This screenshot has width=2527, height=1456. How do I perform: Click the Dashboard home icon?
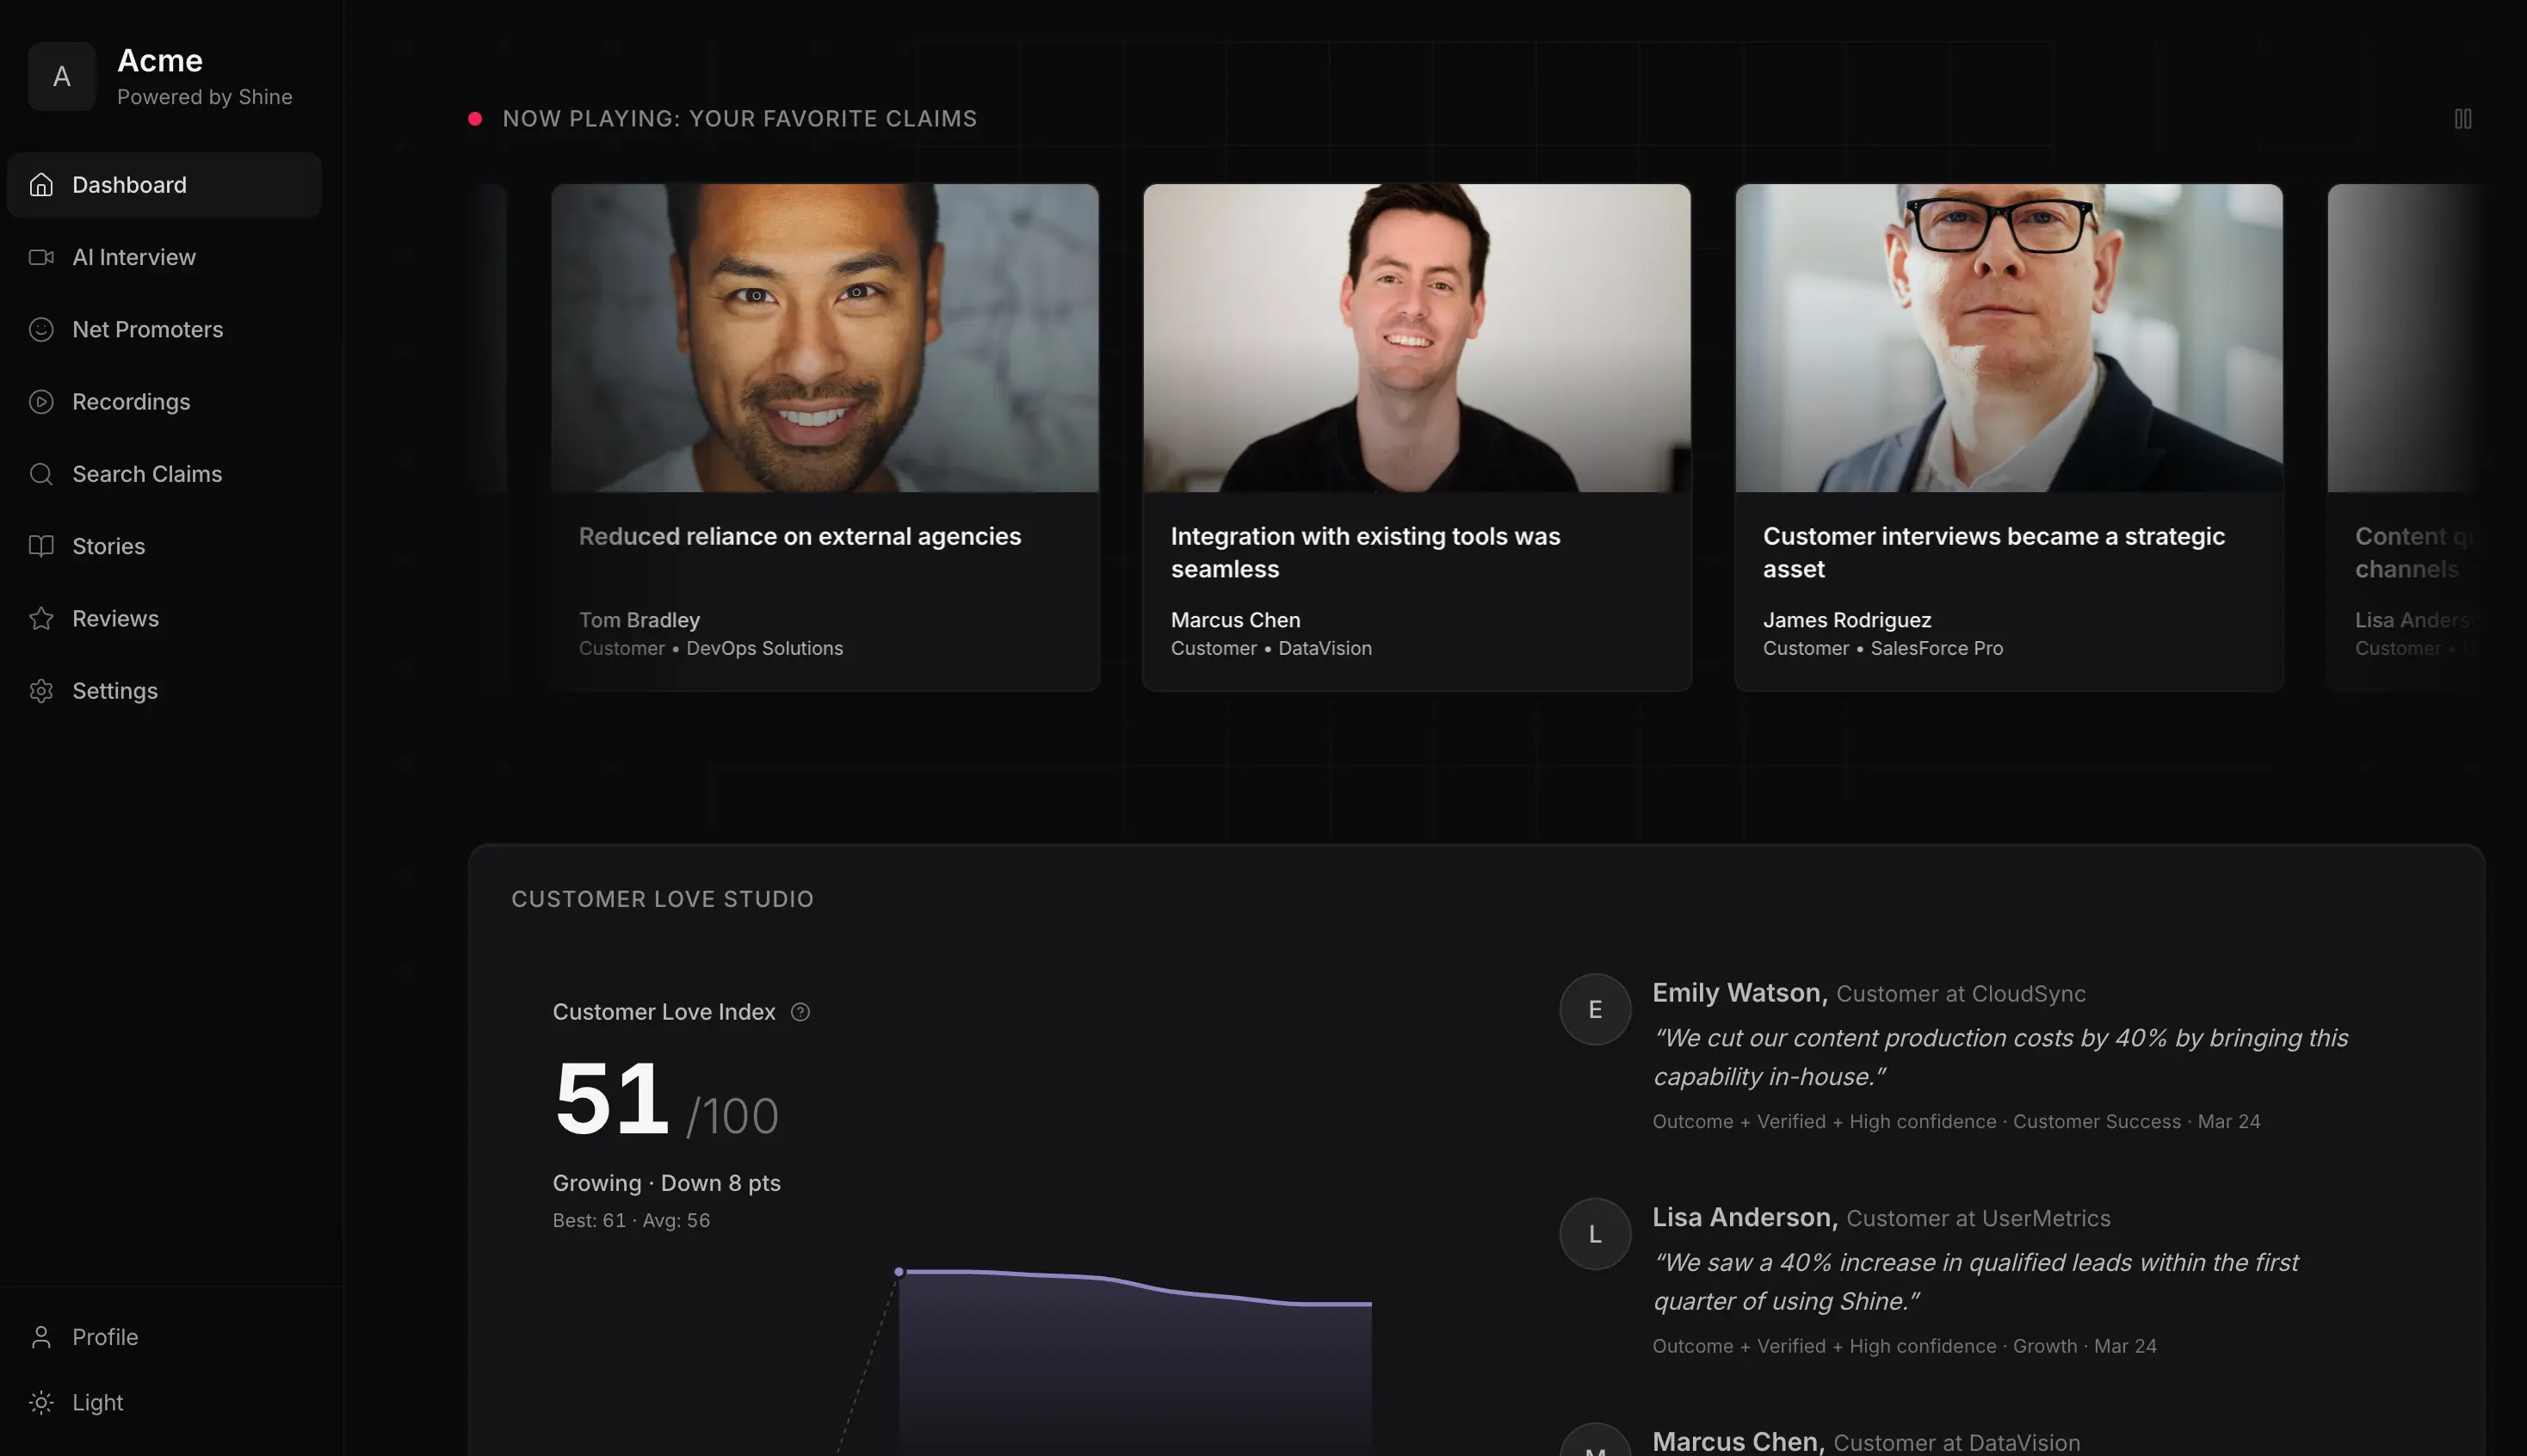click(x=41, y=185)
